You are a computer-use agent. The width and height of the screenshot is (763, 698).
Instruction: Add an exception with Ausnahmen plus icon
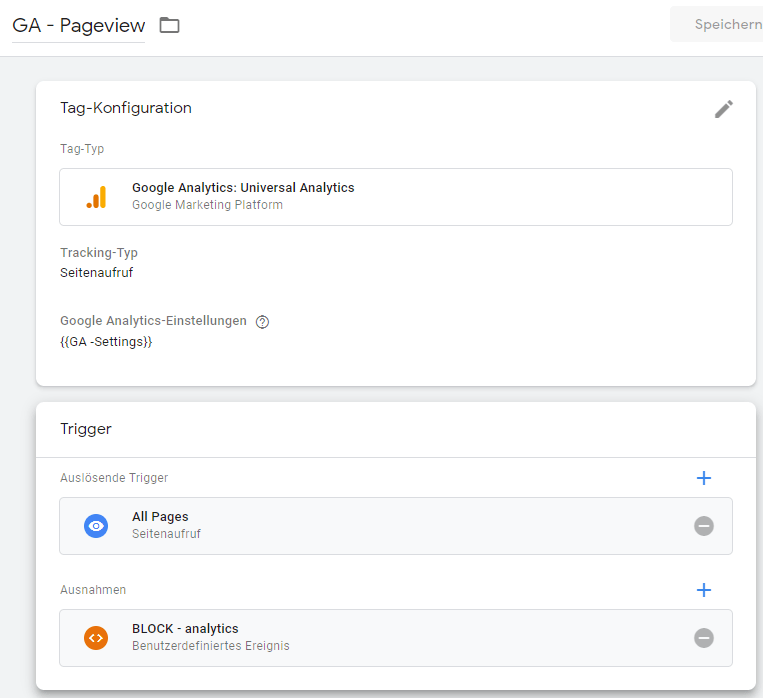coord(704,590)
